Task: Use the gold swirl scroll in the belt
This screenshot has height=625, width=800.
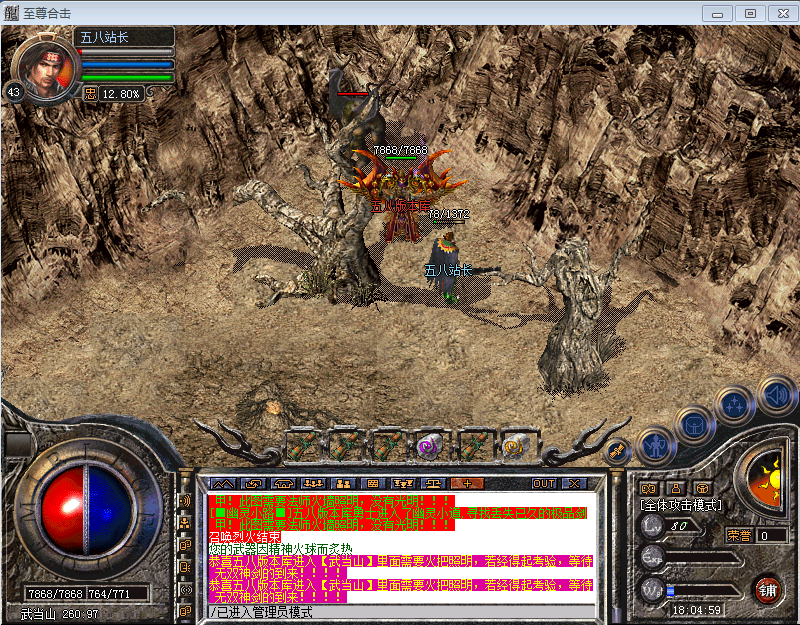Action: pos(514,447)
